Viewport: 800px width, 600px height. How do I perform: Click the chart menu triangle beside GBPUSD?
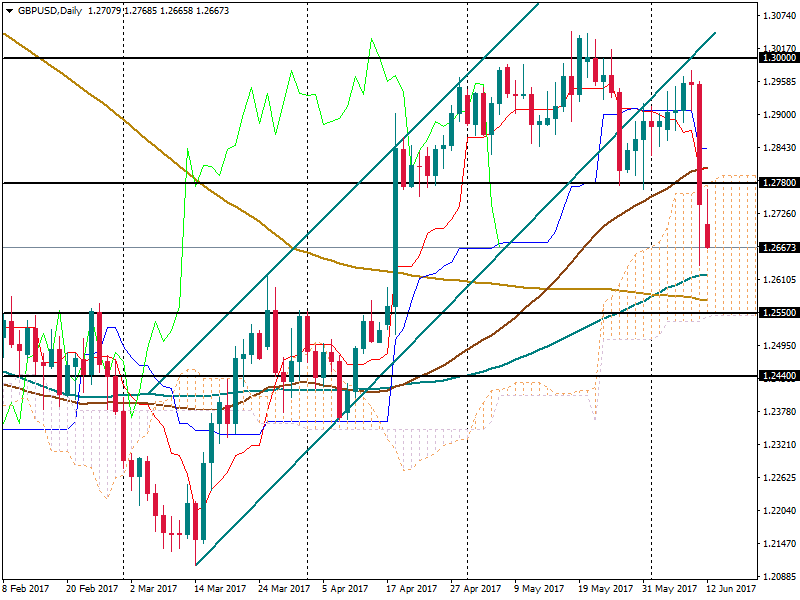7,11
